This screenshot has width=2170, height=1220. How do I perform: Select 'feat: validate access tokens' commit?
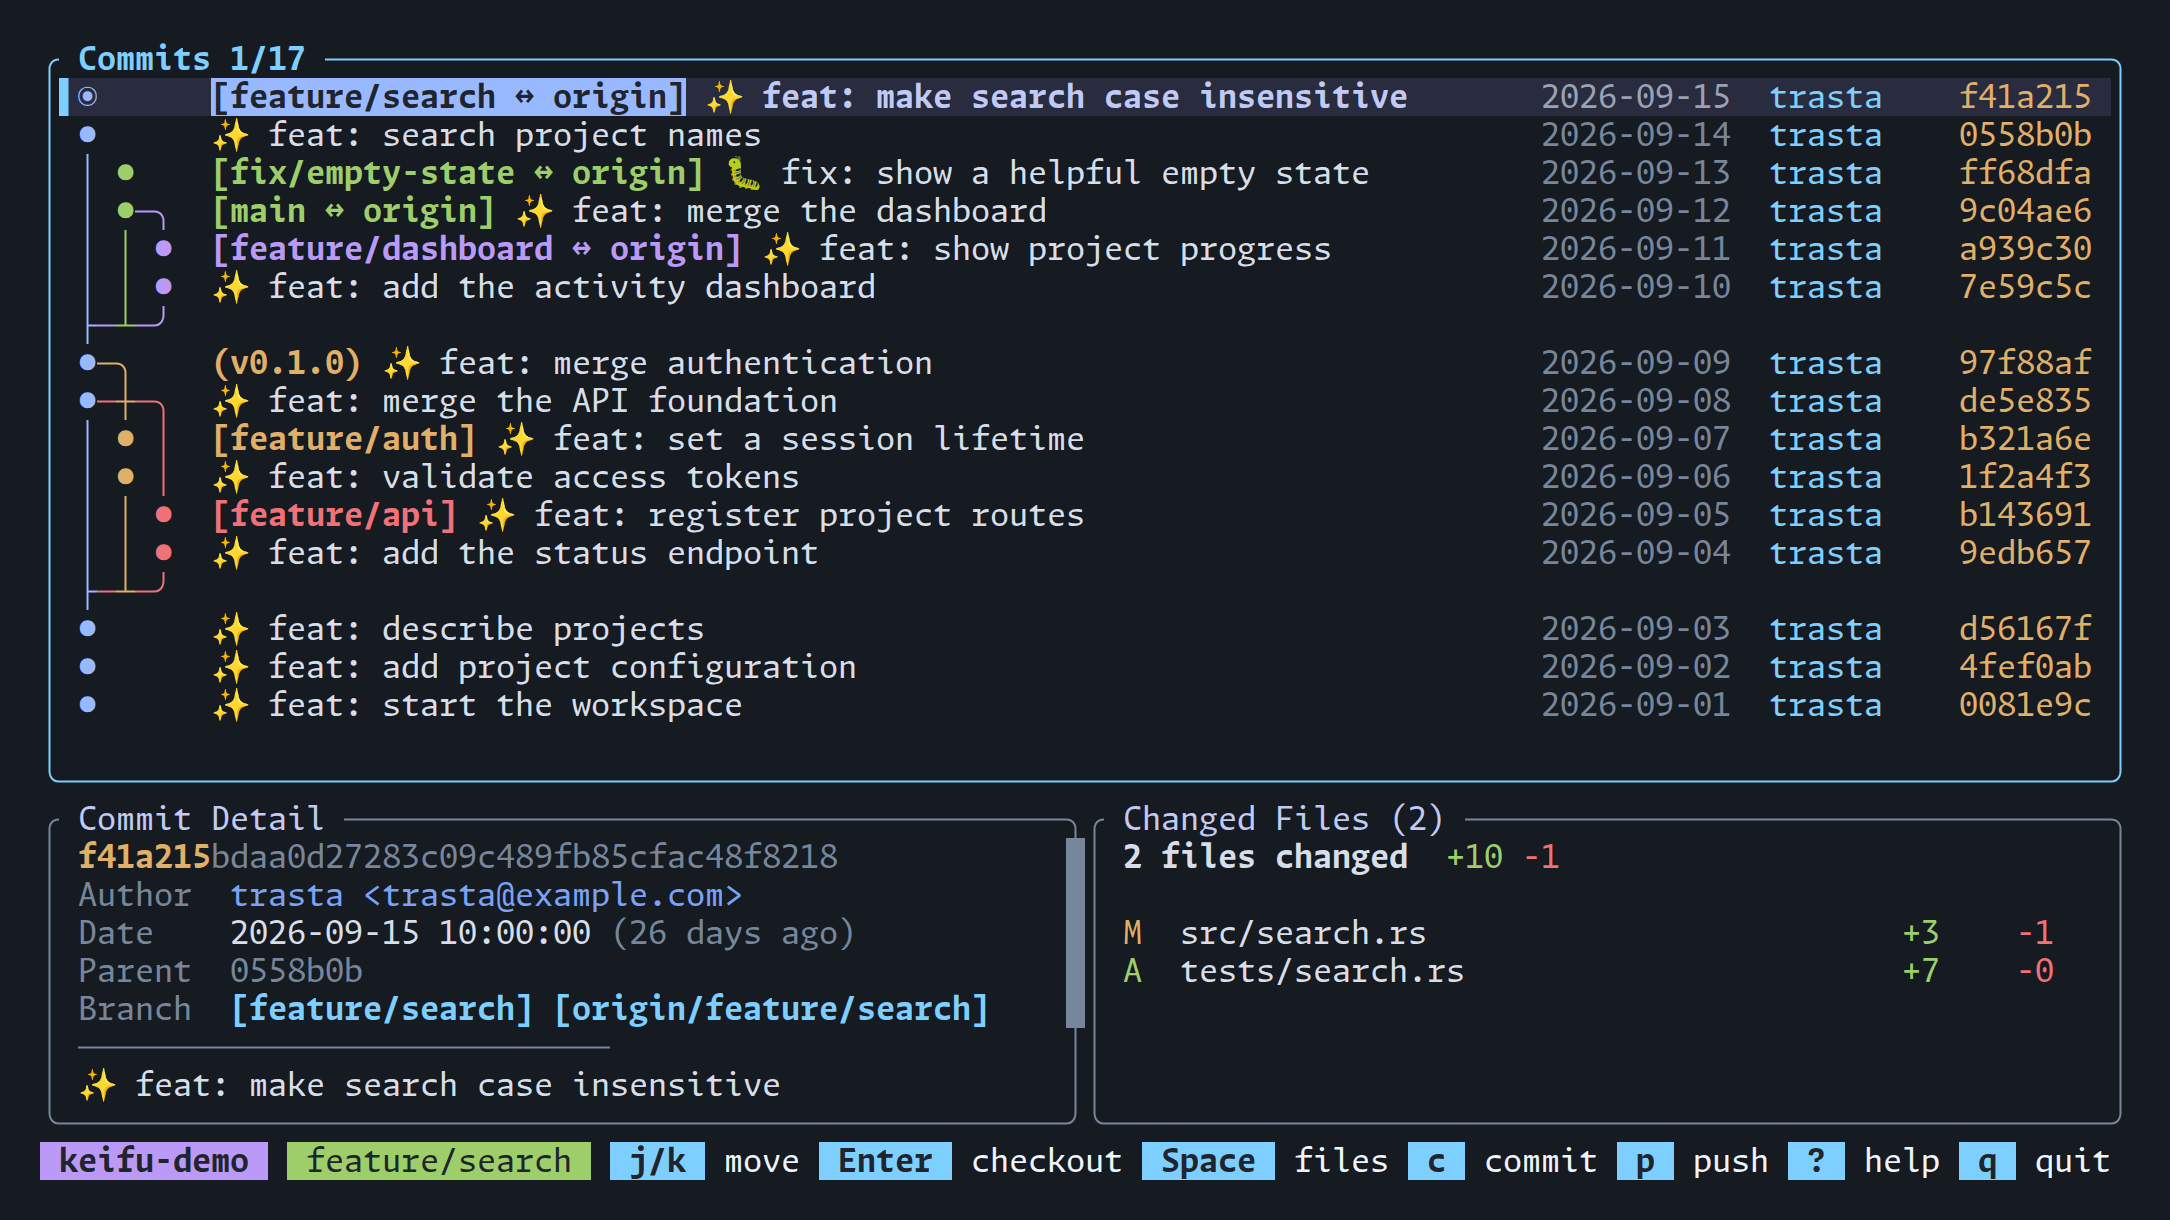tap(1085, 477)
